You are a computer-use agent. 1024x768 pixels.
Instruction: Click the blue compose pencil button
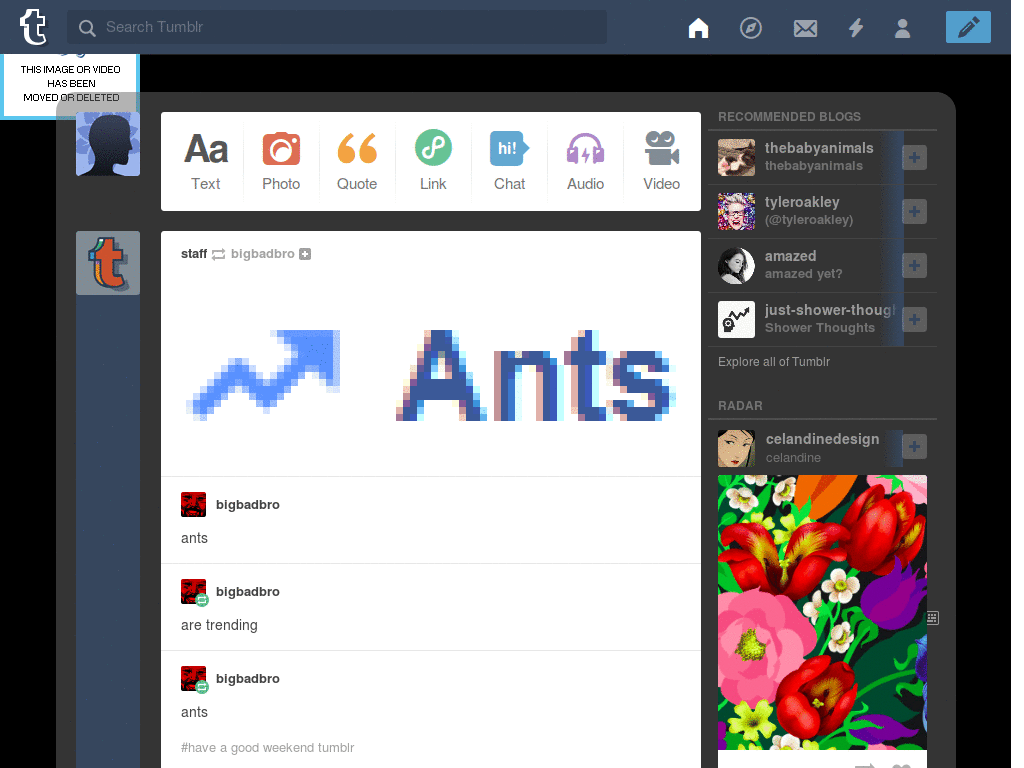pos(968,27)
